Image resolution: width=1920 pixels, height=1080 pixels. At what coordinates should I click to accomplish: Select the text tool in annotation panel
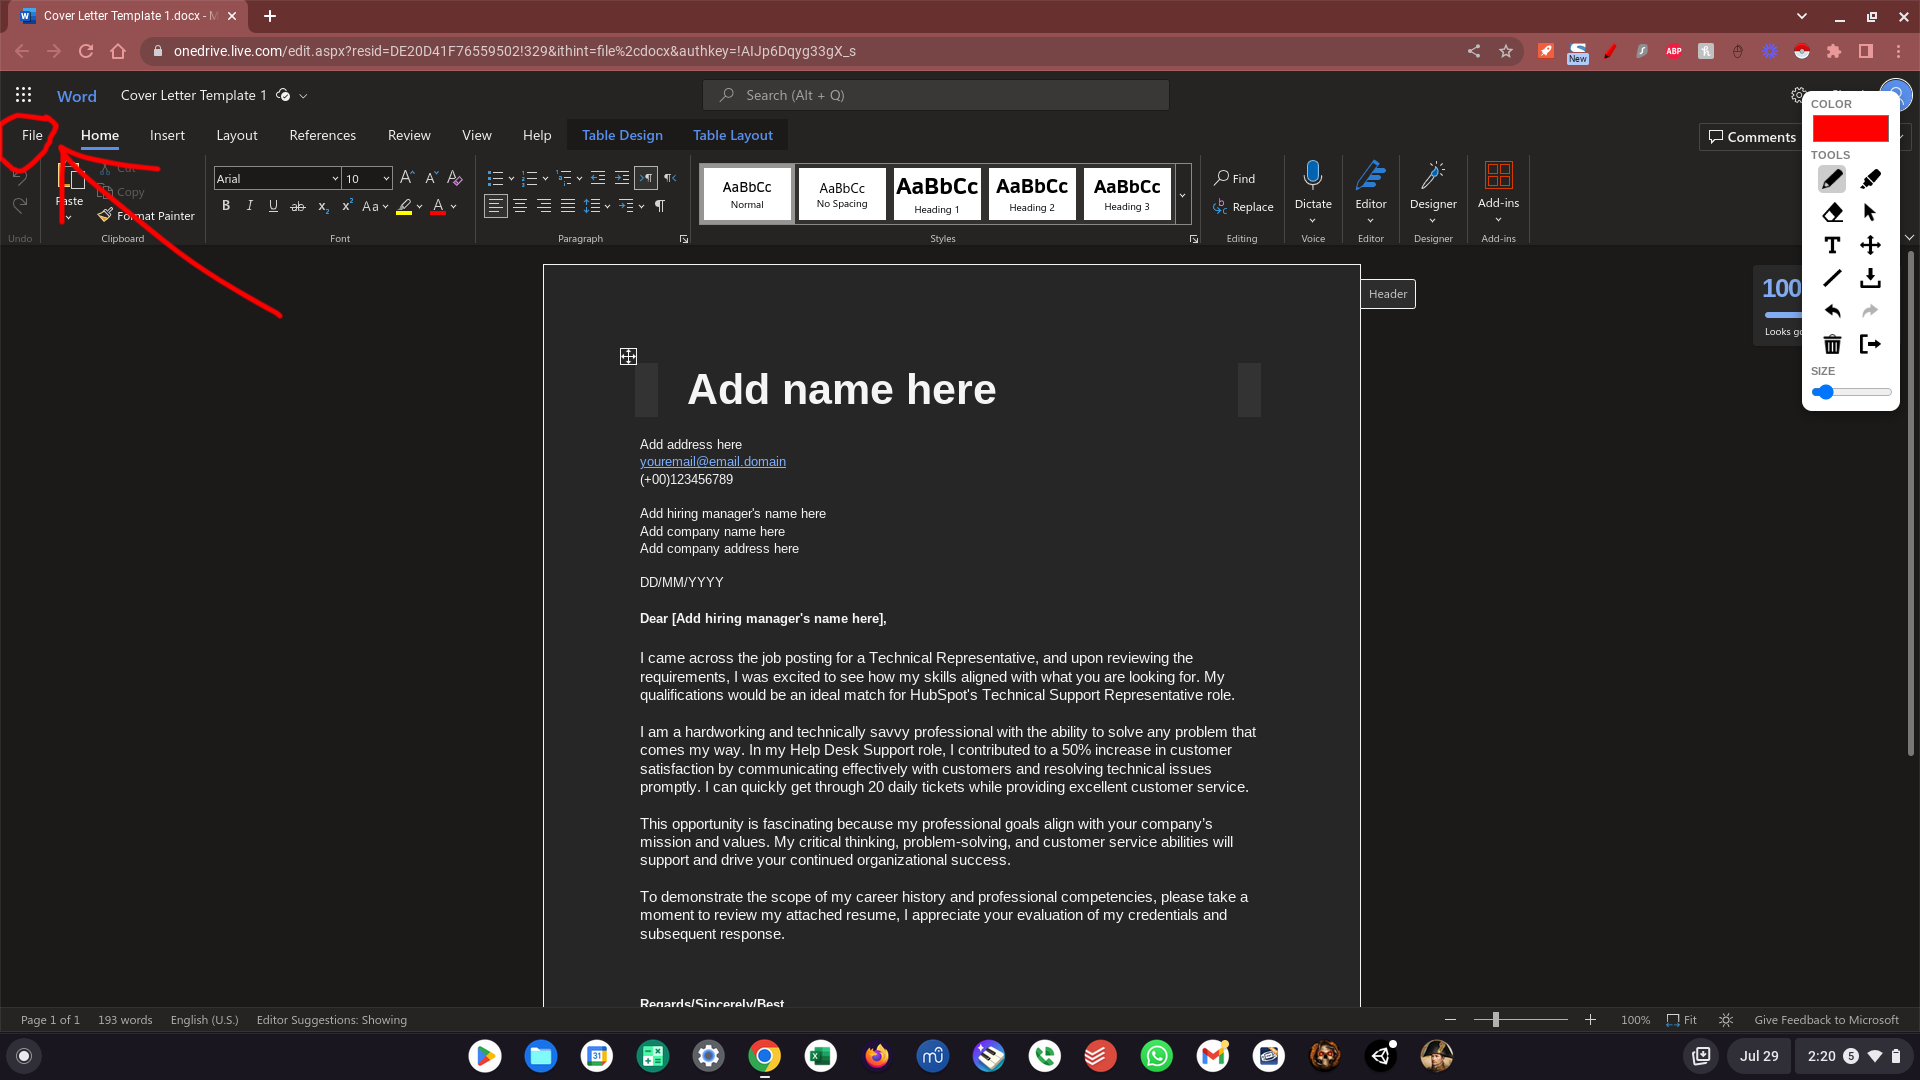[1832, 245]
